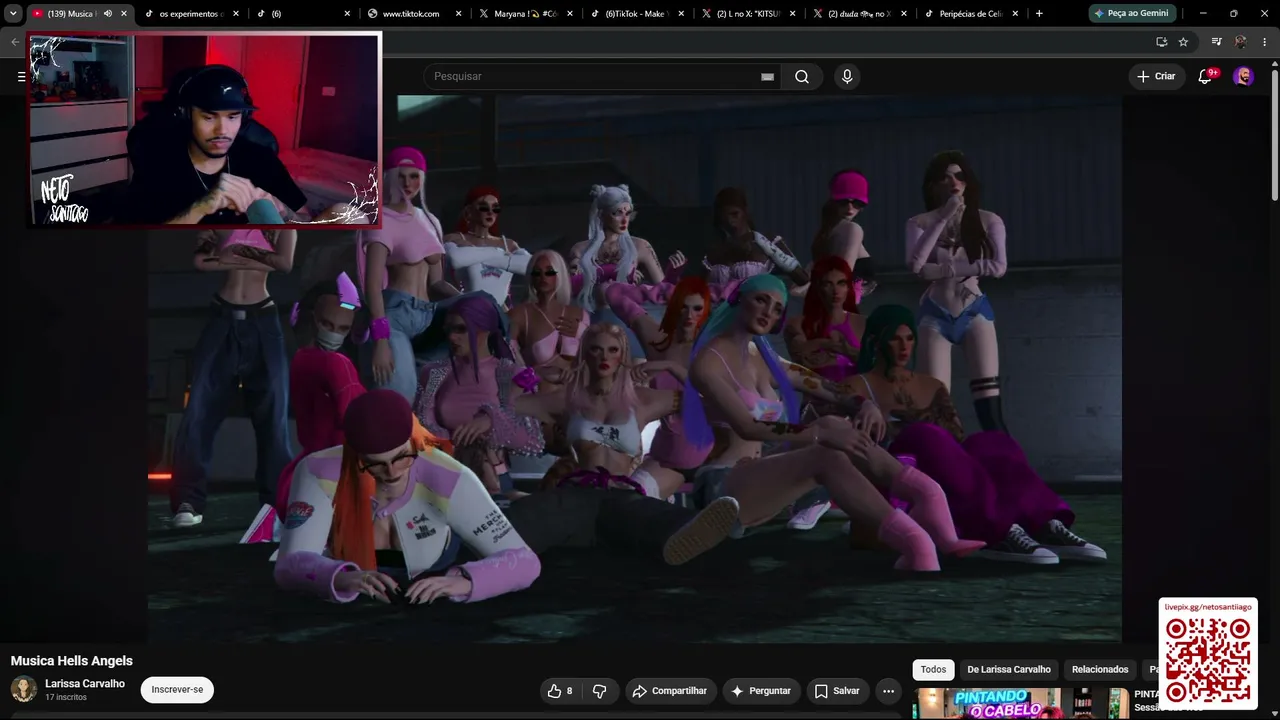Click the YouTube search magnifier button
This screenshot has height=720, width=1280.
click(802, 77)
